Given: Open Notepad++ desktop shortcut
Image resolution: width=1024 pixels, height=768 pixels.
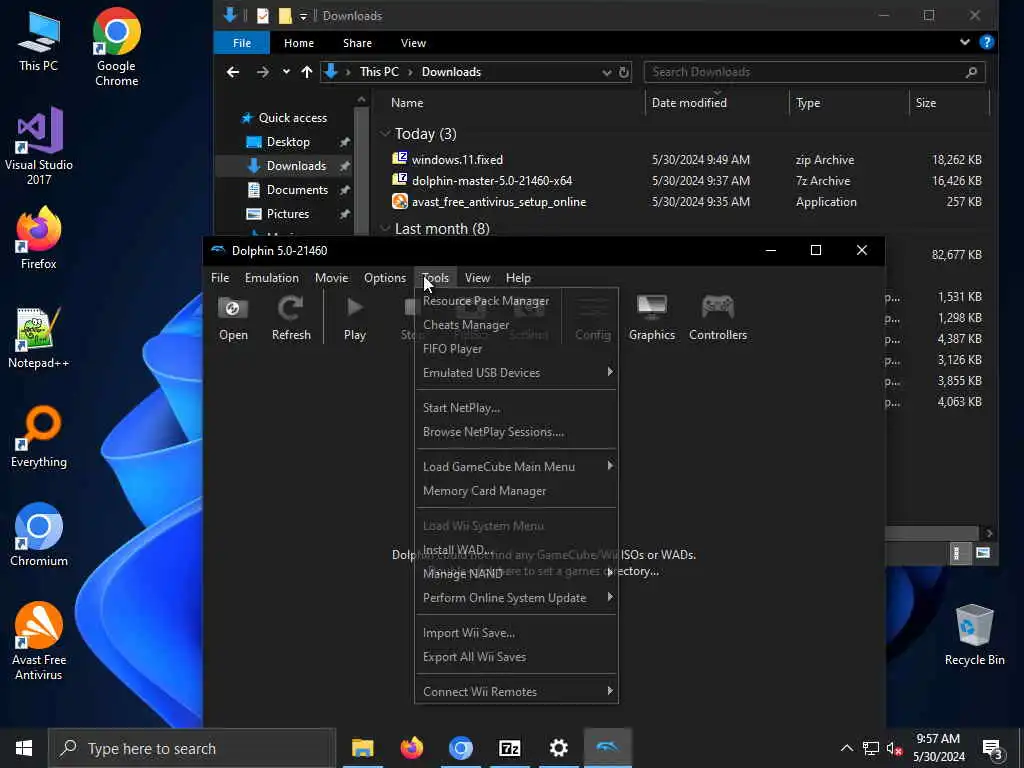Looking at the screenshot, I should pyautogui.click(x=39, y=338).
